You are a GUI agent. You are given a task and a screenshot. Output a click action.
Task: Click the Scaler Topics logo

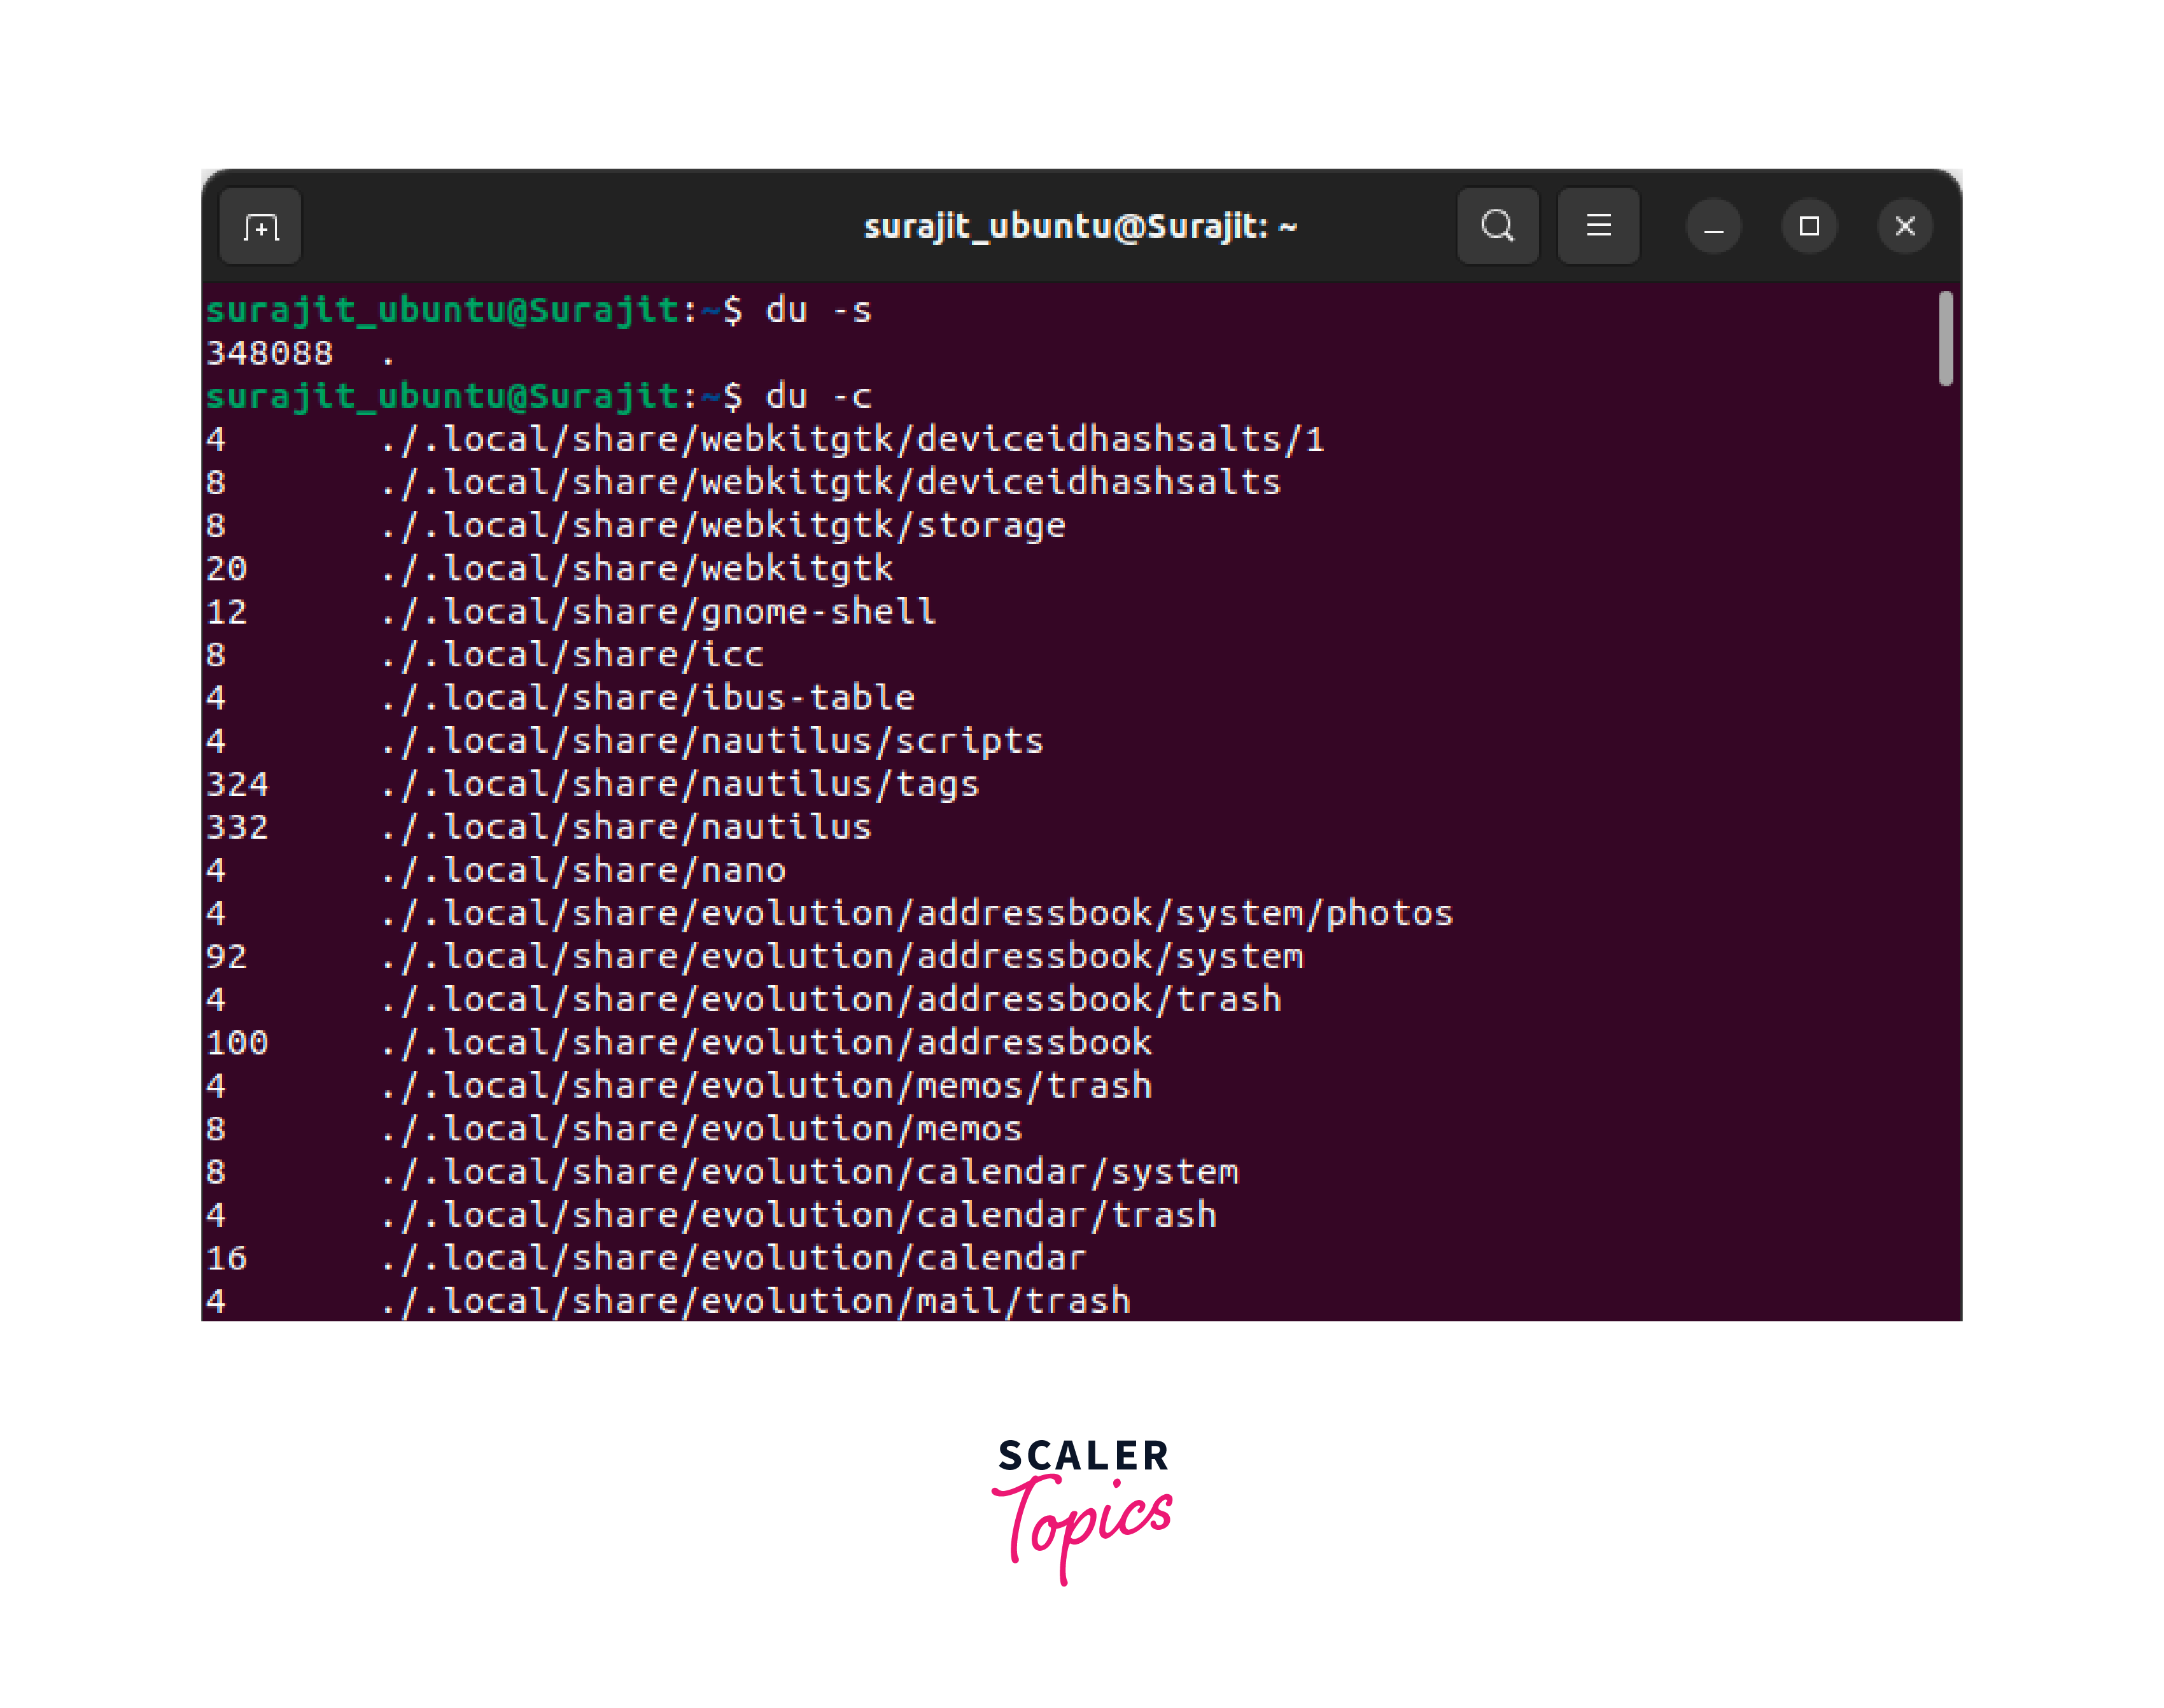coord(1082,1508)
